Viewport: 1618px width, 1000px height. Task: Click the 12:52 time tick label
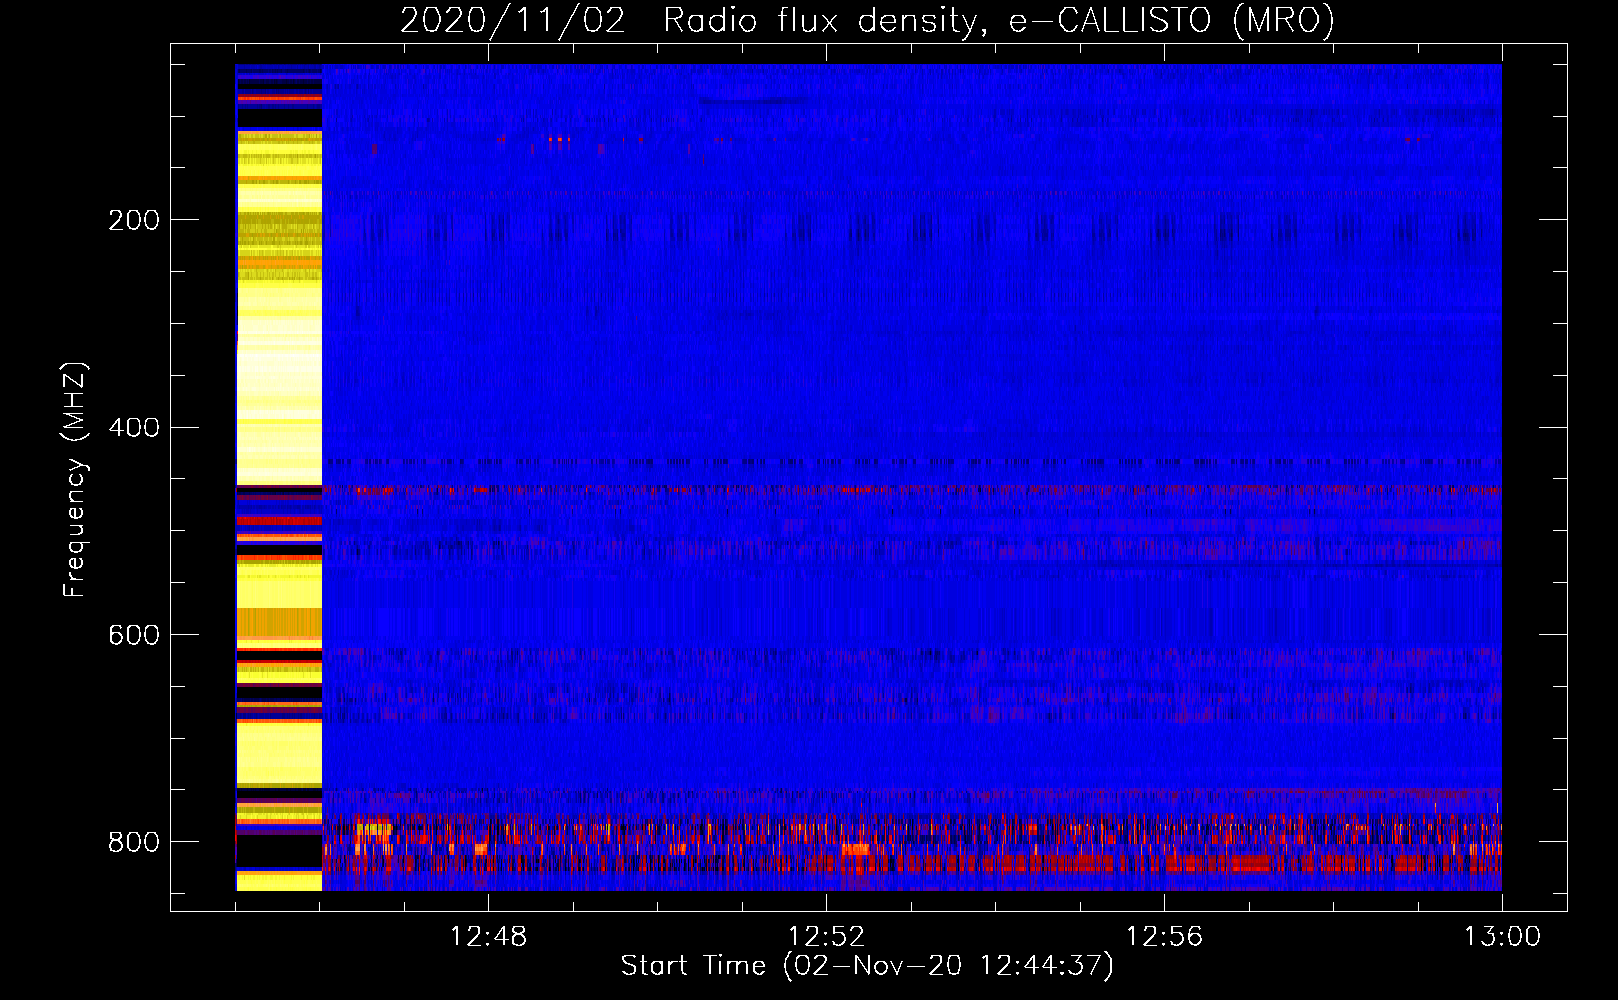826,937
